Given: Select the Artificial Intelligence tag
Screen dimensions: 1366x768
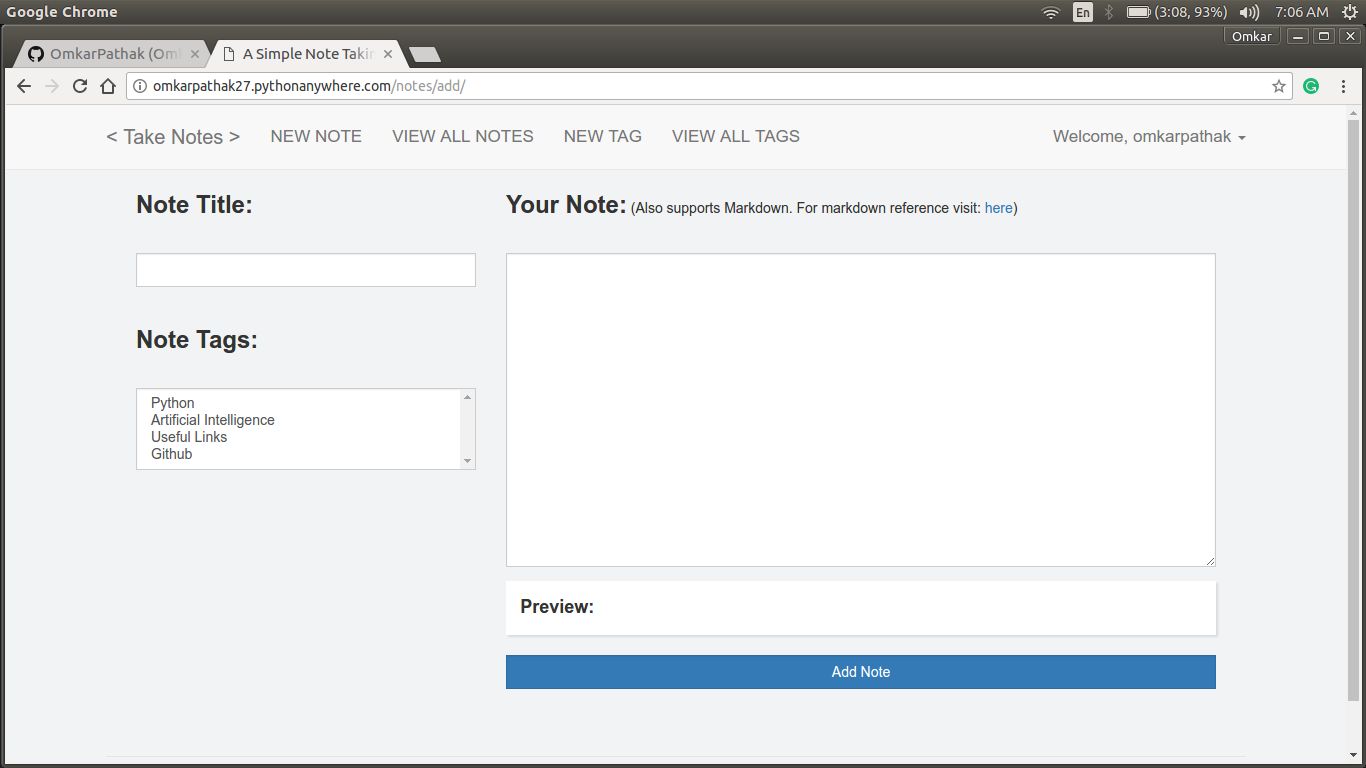Looking at the screenshot, I should tap(213, 420).
